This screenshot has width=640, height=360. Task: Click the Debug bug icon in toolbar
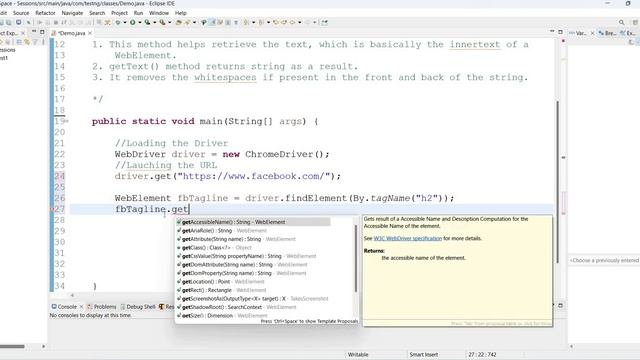point(118,22)
